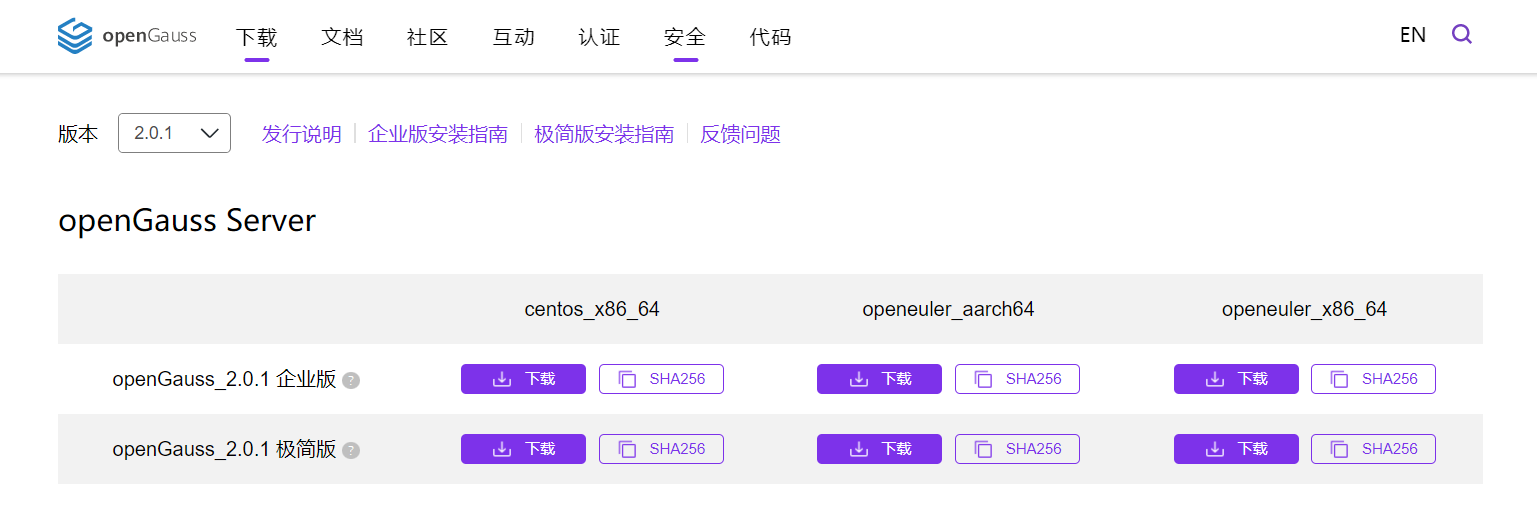Image resolution: width=1537 pixels, height=514 pixels.
Task: Download 企业版 for openeuler_x86_64
Action: pyautogui.click(x=1236, y=379)
